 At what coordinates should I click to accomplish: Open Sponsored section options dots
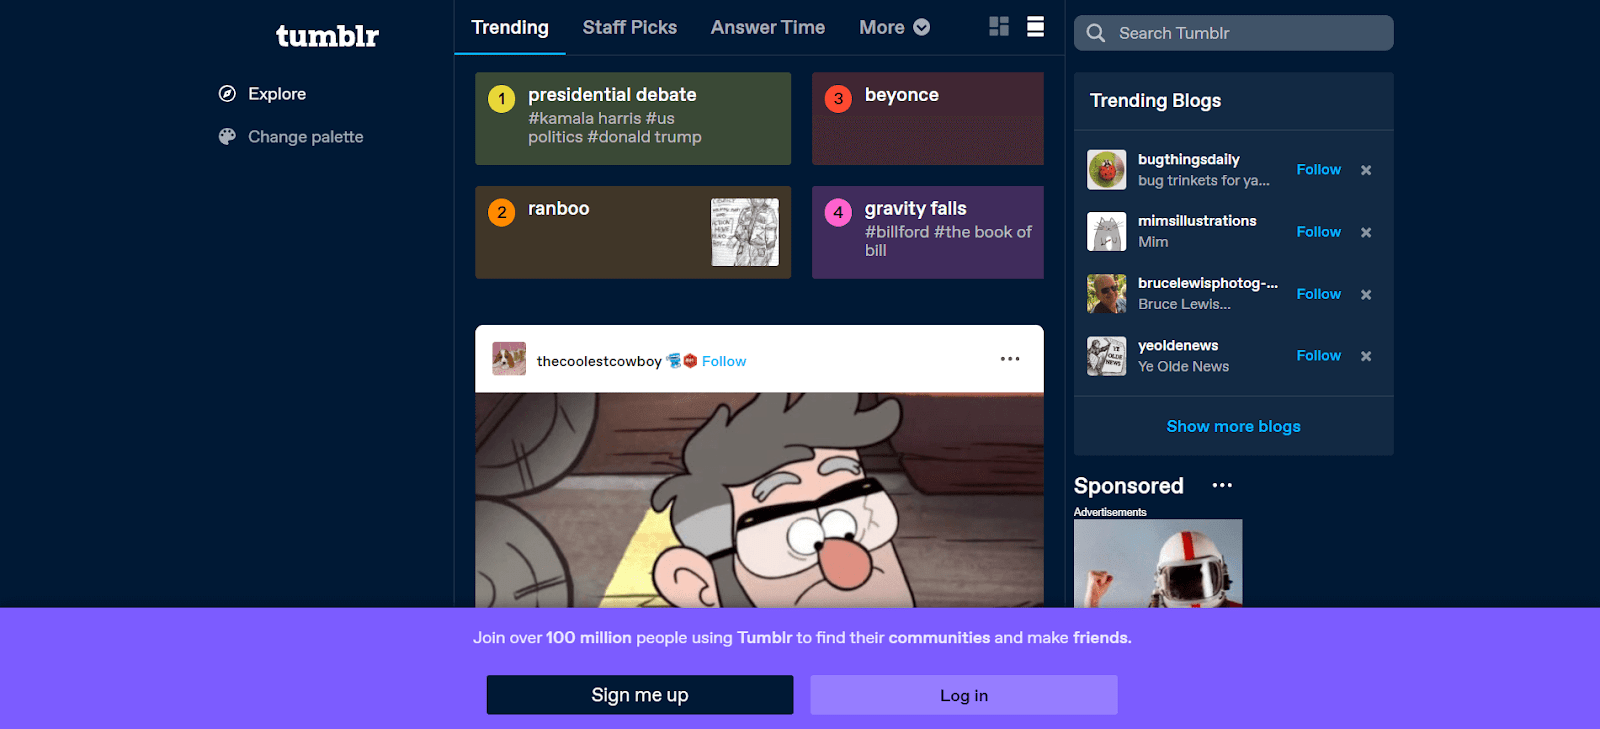pos(1222,486)
